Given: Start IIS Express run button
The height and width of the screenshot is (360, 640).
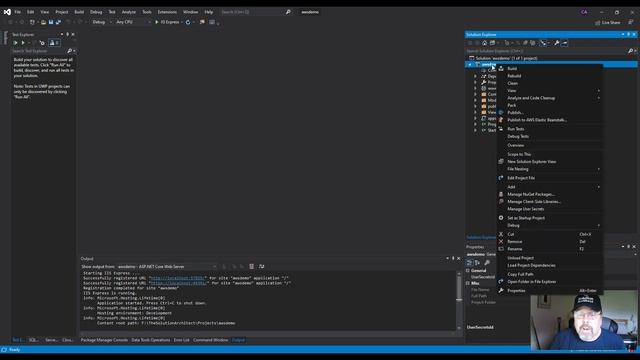Looking at the screenshot, I should point(167,22).
